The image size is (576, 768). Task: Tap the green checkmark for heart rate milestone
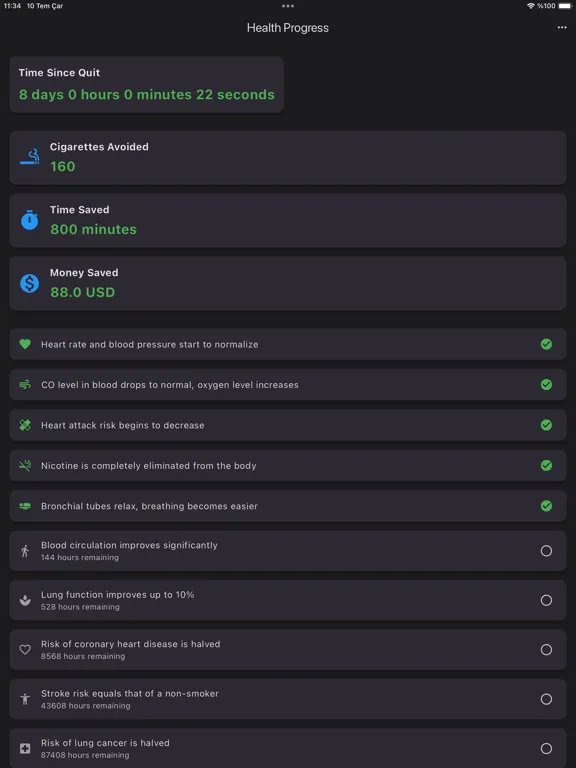click(x=546, y=344)
